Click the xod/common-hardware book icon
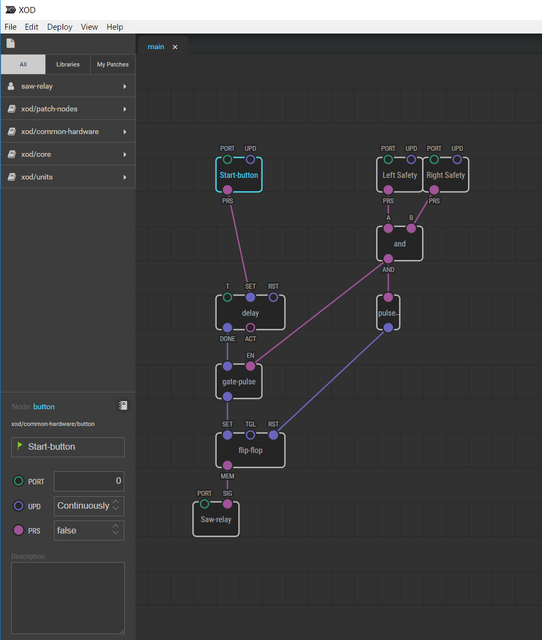 point(12,131)
